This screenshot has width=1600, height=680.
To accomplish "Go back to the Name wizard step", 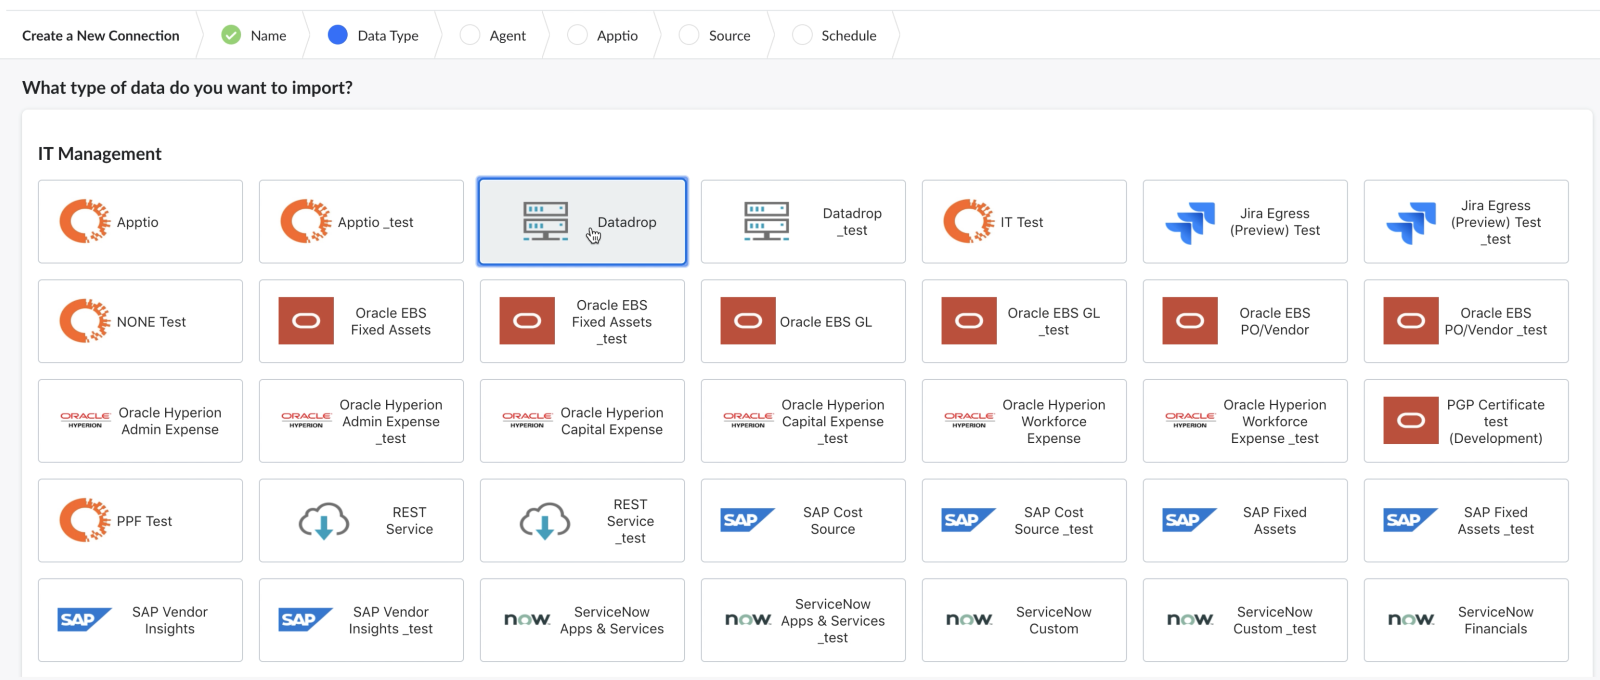I will pyautogui.click(x=254, y=35).
